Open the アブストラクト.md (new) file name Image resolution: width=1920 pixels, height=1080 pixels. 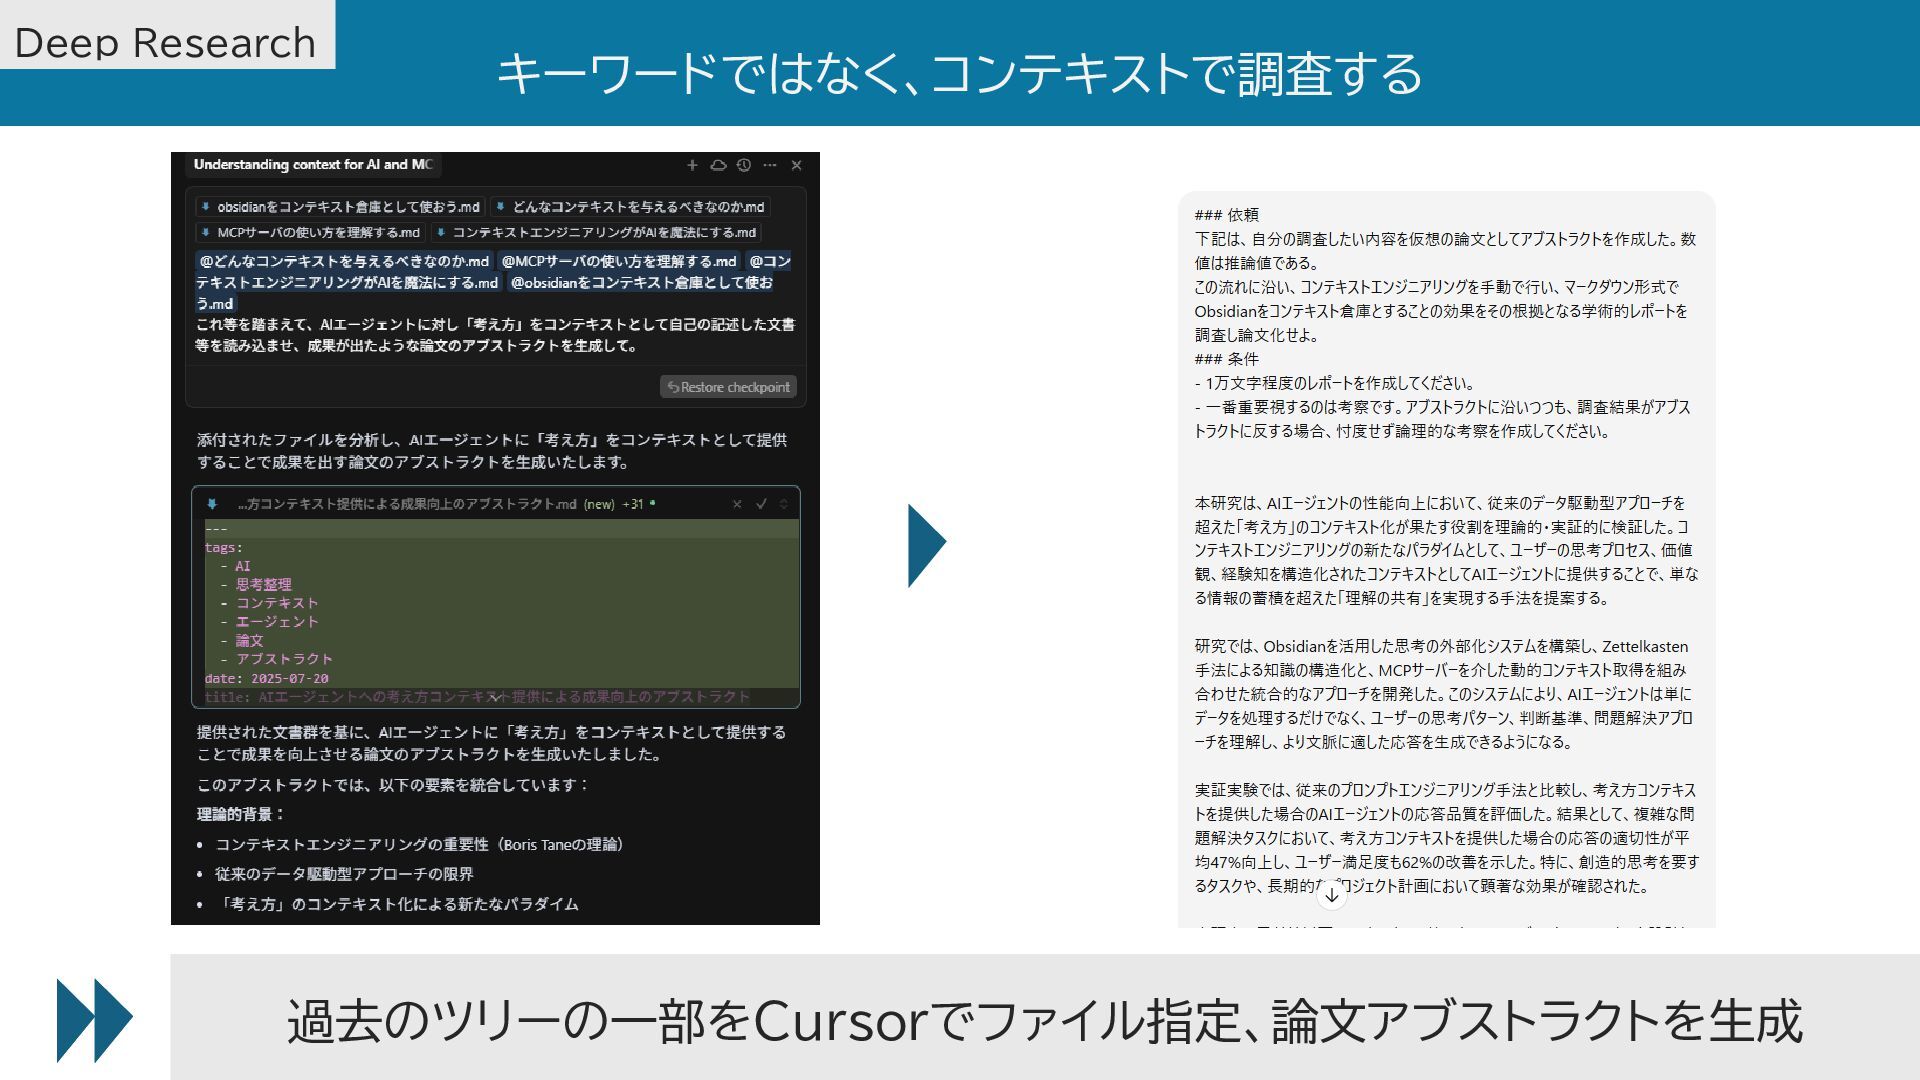point(426,504)
